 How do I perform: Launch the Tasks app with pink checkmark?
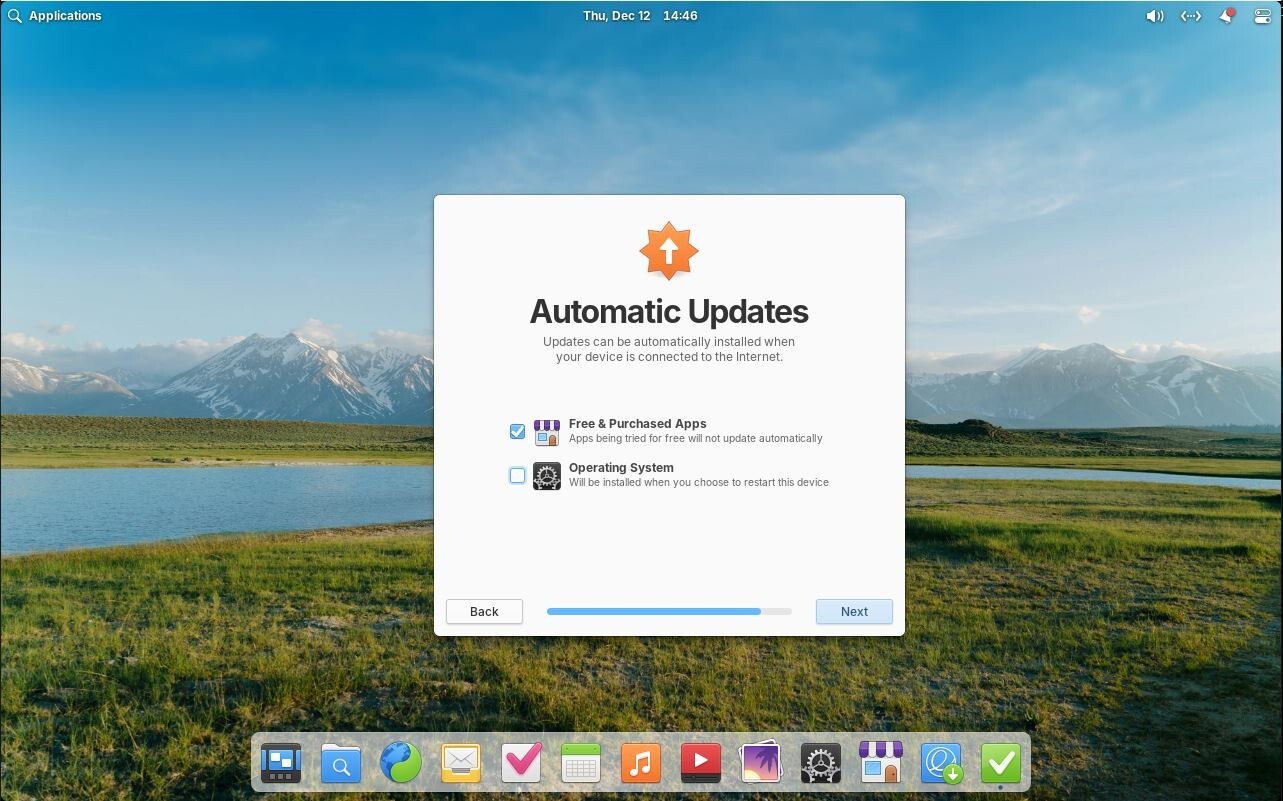(521, 763)
